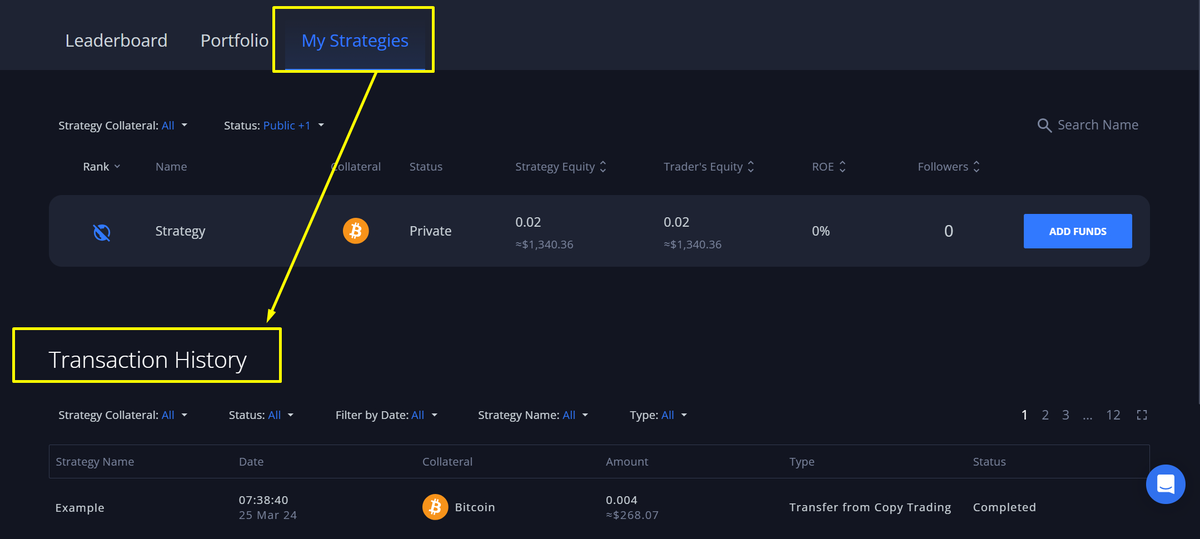1200x539 pixels.
Task: Open the Strategy Name filter dropdown
Action: pyautogui.click(x=533, y=415)
